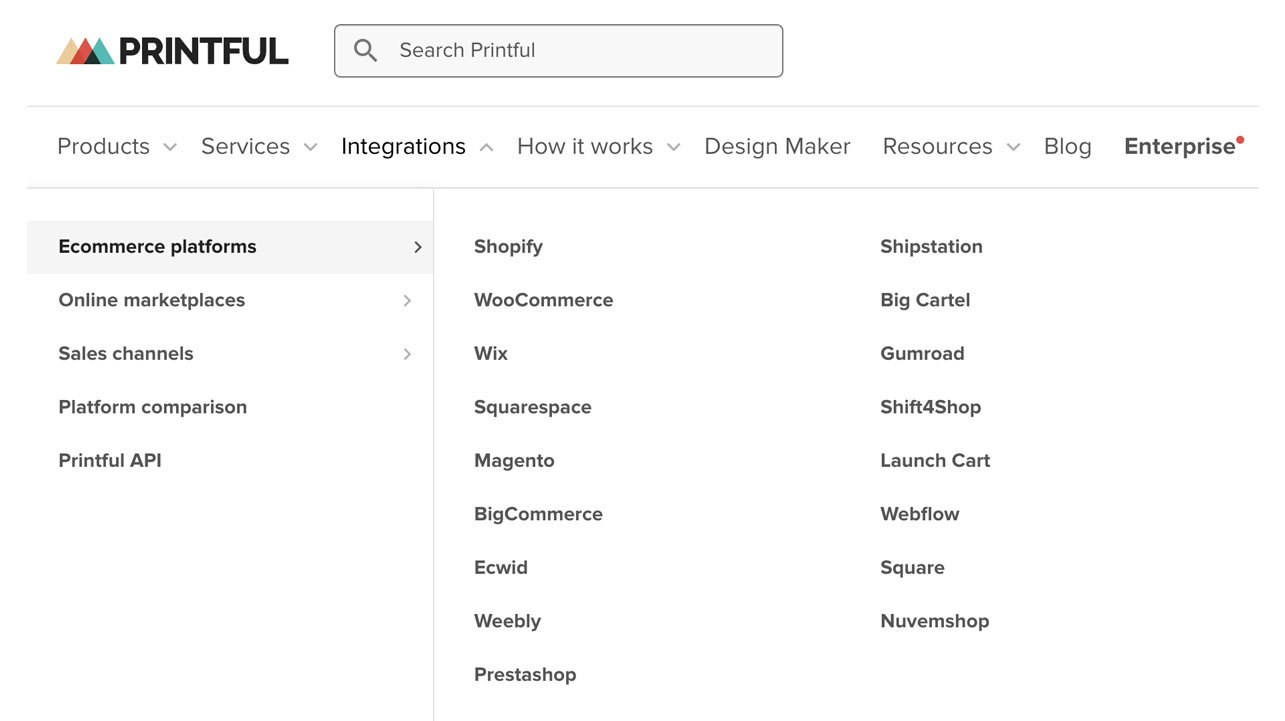Click the Integrations menu item

403,146
